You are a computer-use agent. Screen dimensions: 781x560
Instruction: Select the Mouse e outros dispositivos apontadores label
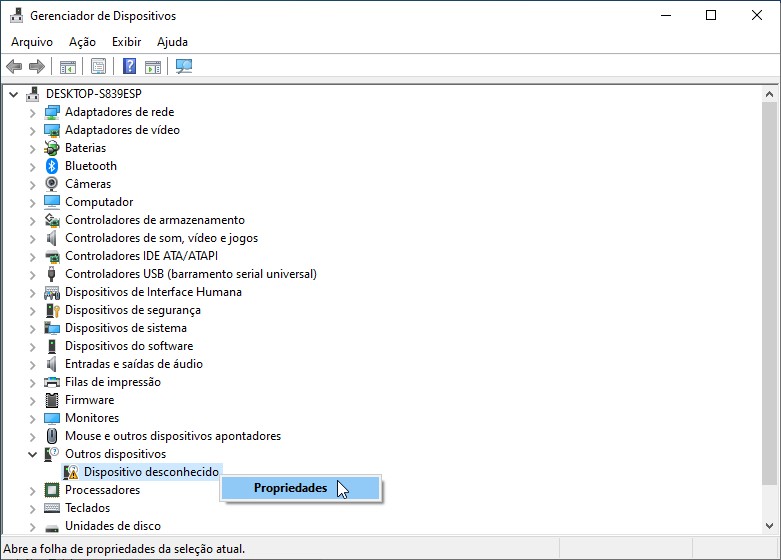(173, 436)
